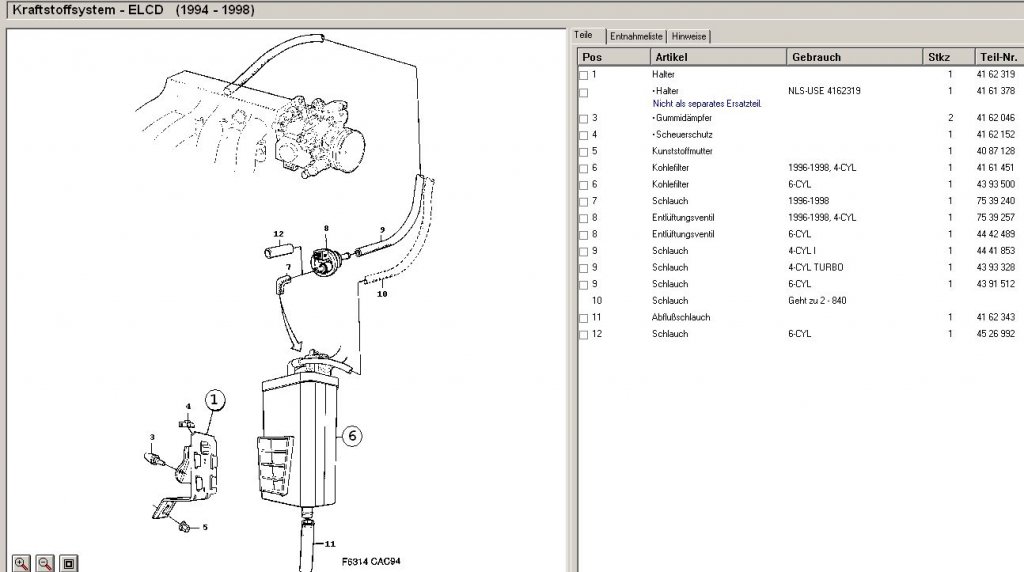The width and height of the screenshot is (1024, 572).
Task: Click the Pos column header
Action: pos(614,57)
